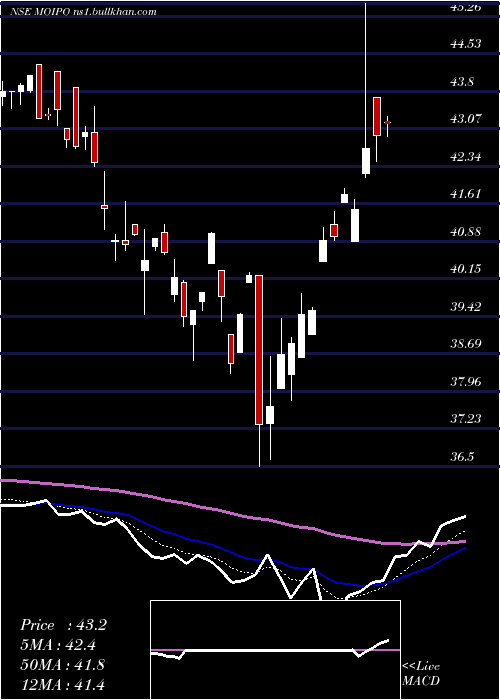Select the 38.69 price axis label
The image size is (500, 700).
coord(468,344)
